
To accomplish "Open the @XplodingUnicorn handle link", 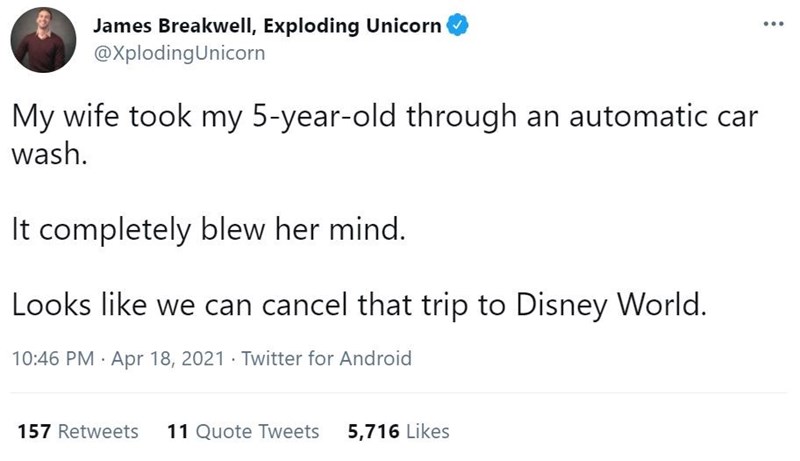I will tap(178, 53).
